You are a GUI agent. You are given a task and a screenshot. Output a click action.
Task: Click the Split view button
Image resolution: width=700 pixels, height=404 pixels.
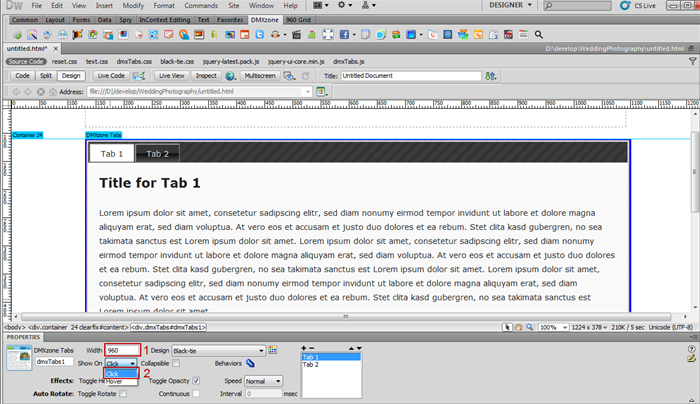point(46,75)
